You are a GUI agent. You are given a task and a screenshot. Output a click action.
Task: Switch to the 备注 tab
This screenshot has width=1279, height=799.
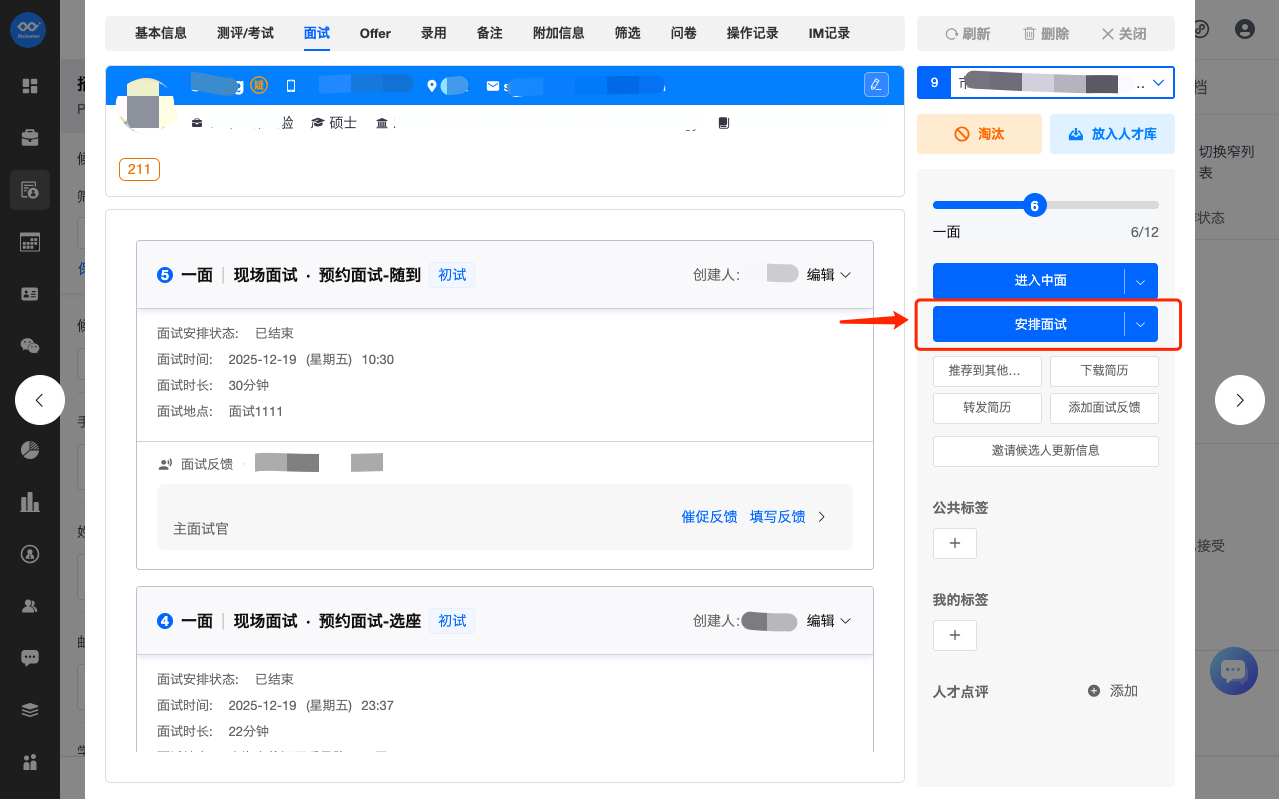[x=490, y=33]
